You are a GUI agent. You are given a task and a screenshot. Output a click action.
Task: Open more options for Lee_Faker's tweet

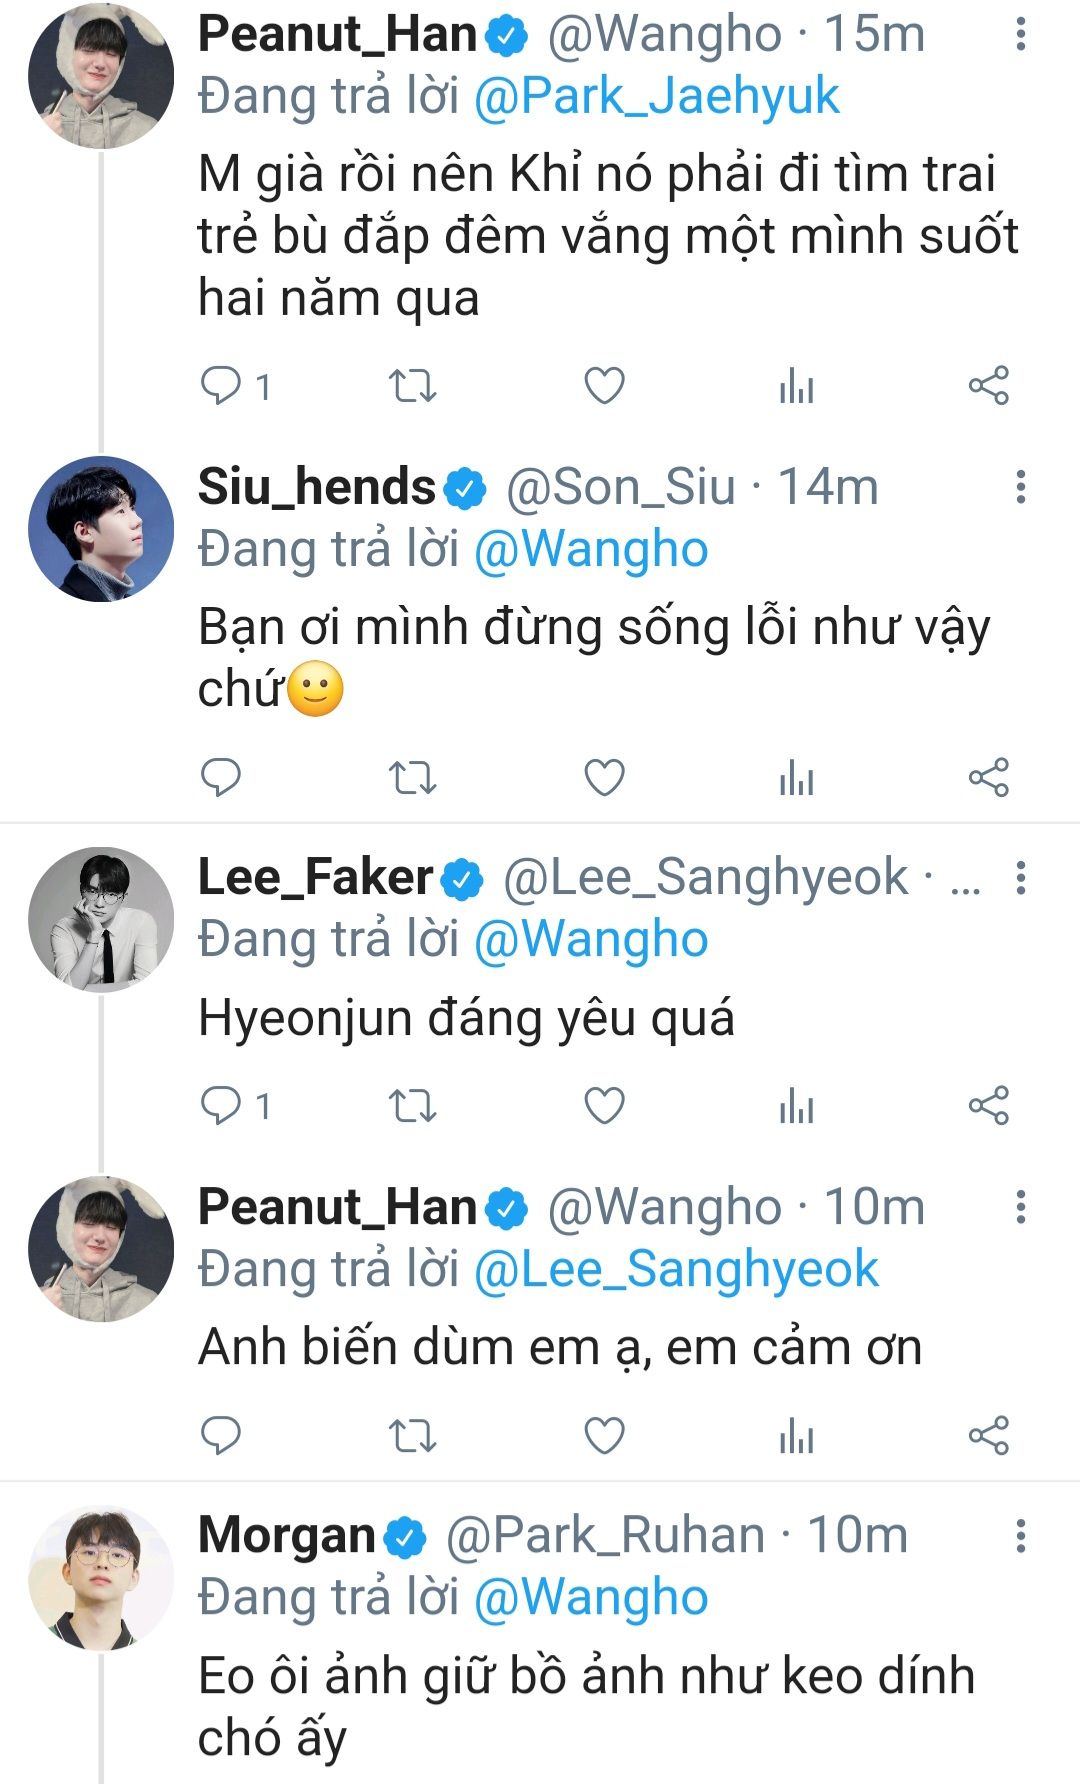click(1020, 877)
